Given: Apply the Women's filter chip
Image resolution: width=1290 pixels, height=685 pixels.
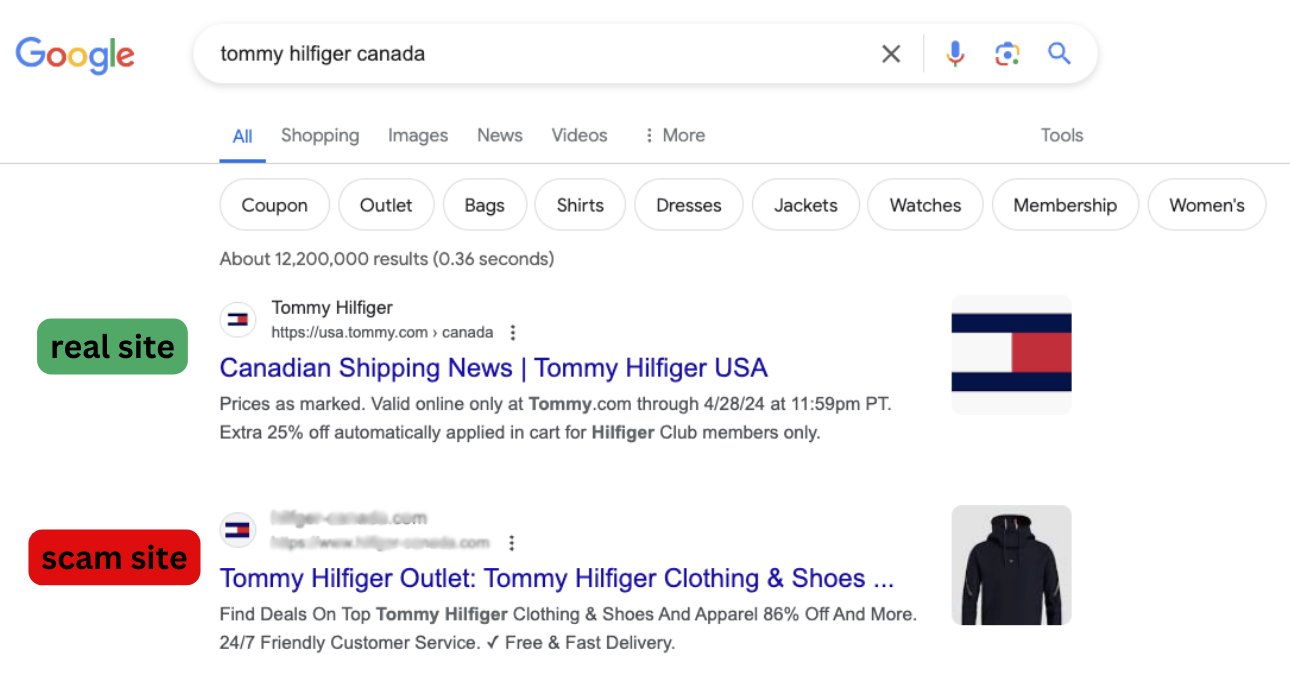Looking at the screenshot, I should click(x=1207, y=205).
